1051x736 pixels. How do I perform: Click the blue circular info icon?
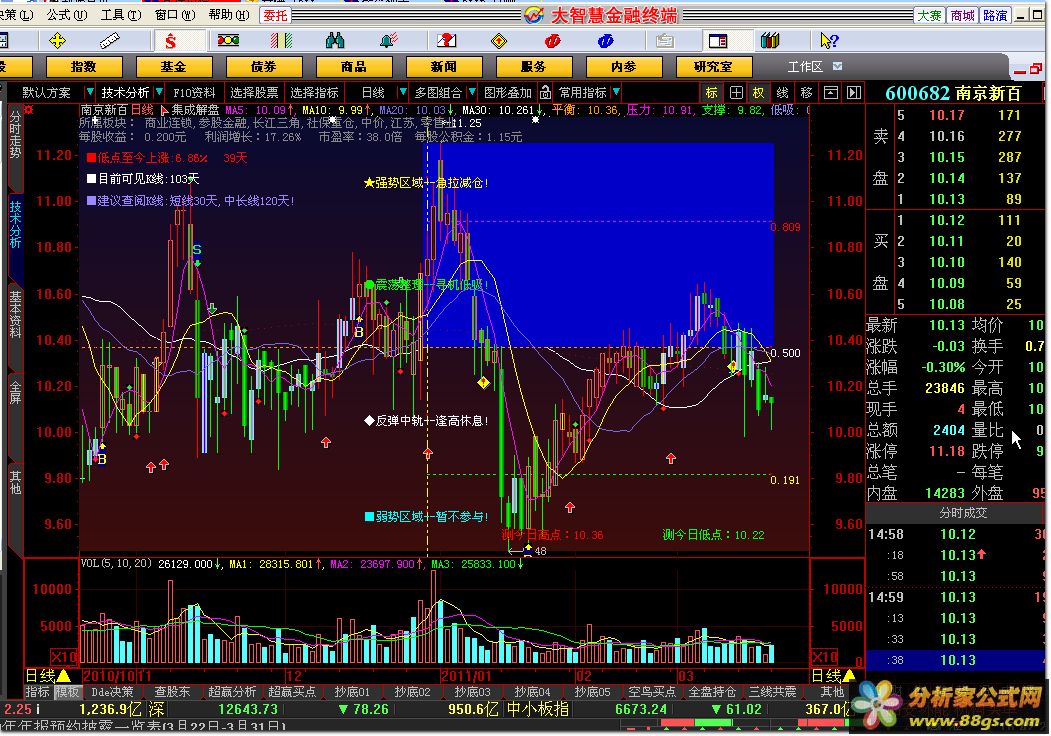605,41
